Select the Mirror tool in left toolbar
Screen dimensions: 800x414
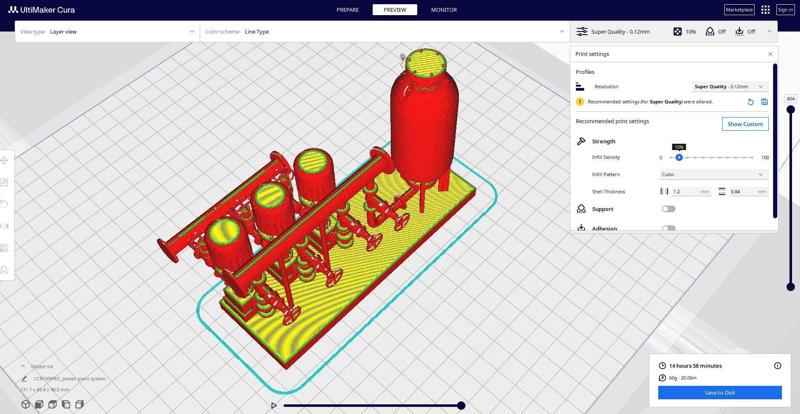[5, 226]
